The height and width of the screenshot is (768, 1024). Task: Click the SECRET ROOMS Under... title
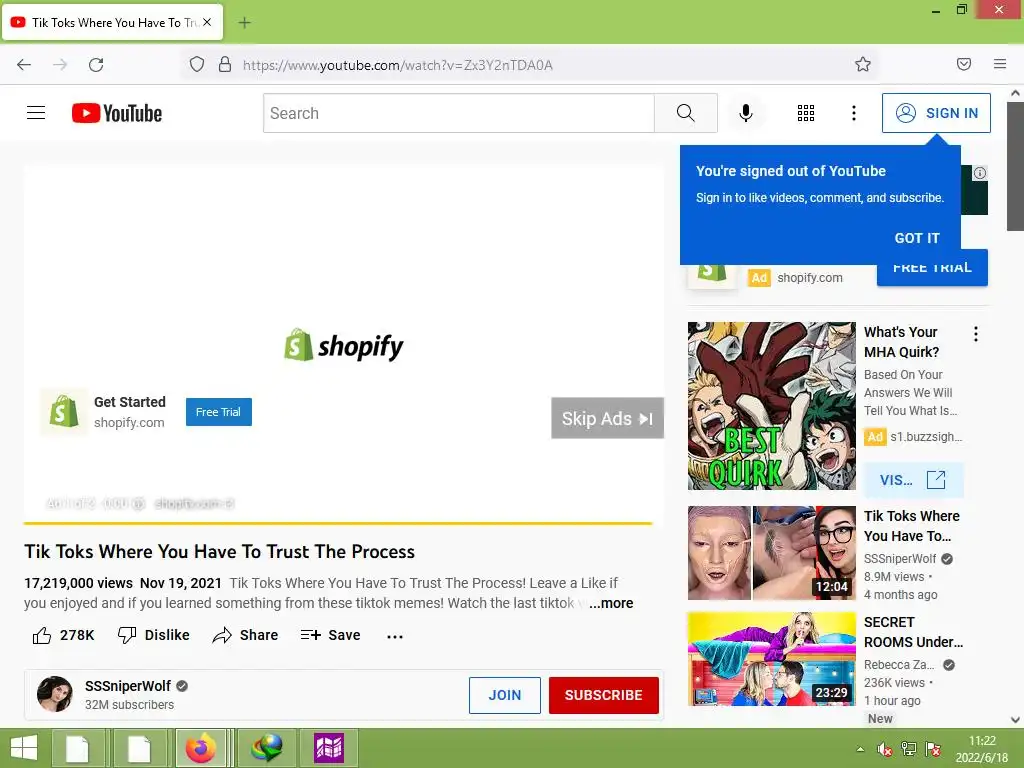[x=913, y=632]
